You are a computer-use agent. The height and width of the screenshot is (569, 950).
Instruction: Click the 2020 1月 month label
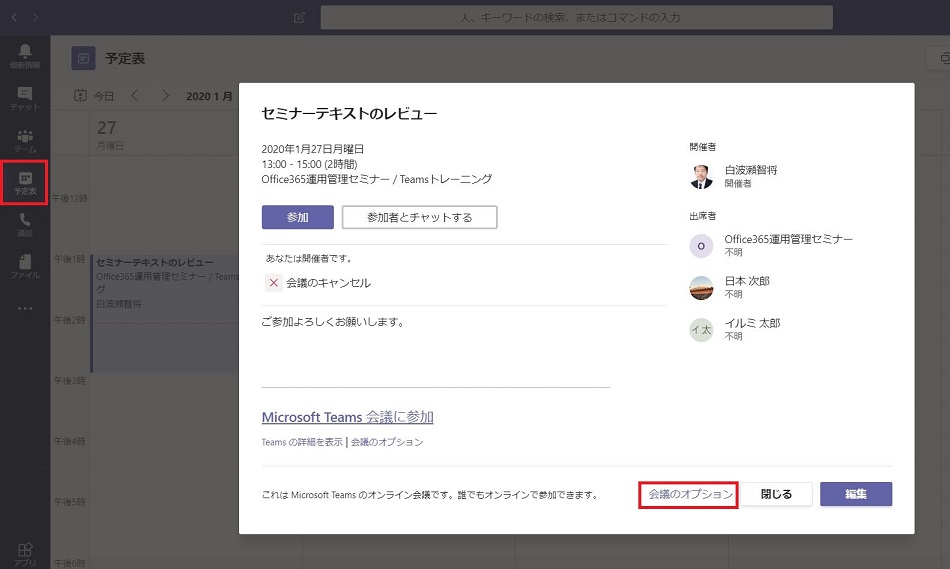tap(209, 96)
